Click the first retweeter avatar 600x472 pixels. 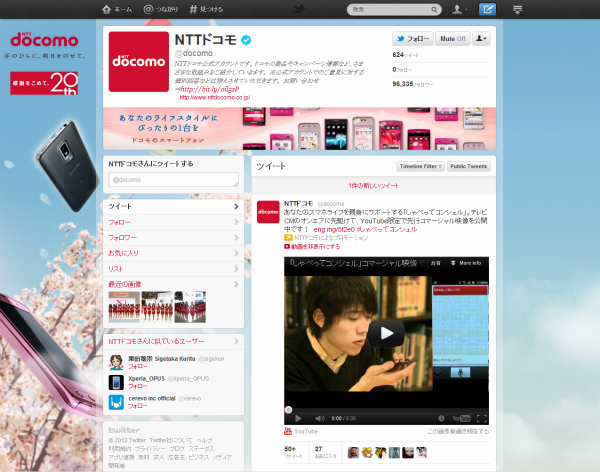[353, 452]
